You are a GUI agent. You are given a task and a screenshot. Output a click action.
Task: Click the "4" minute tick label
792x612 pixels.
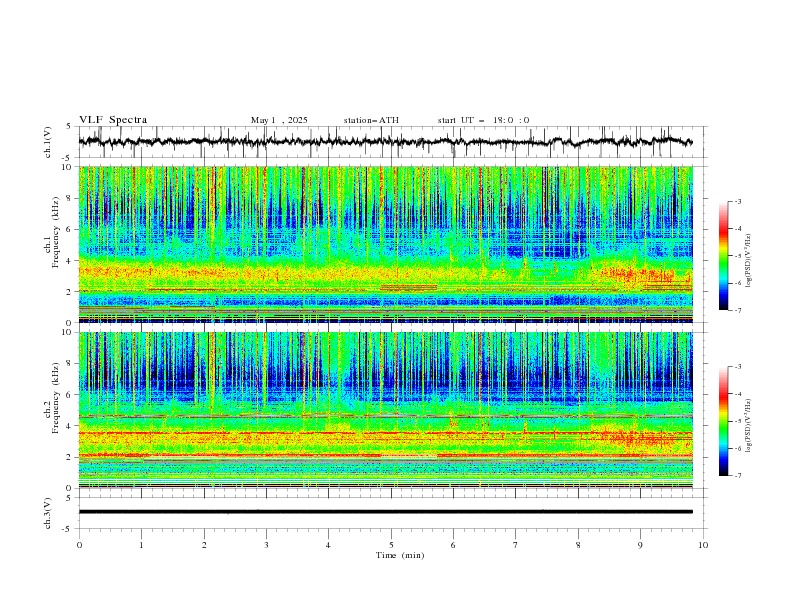(x=328, y=545)
